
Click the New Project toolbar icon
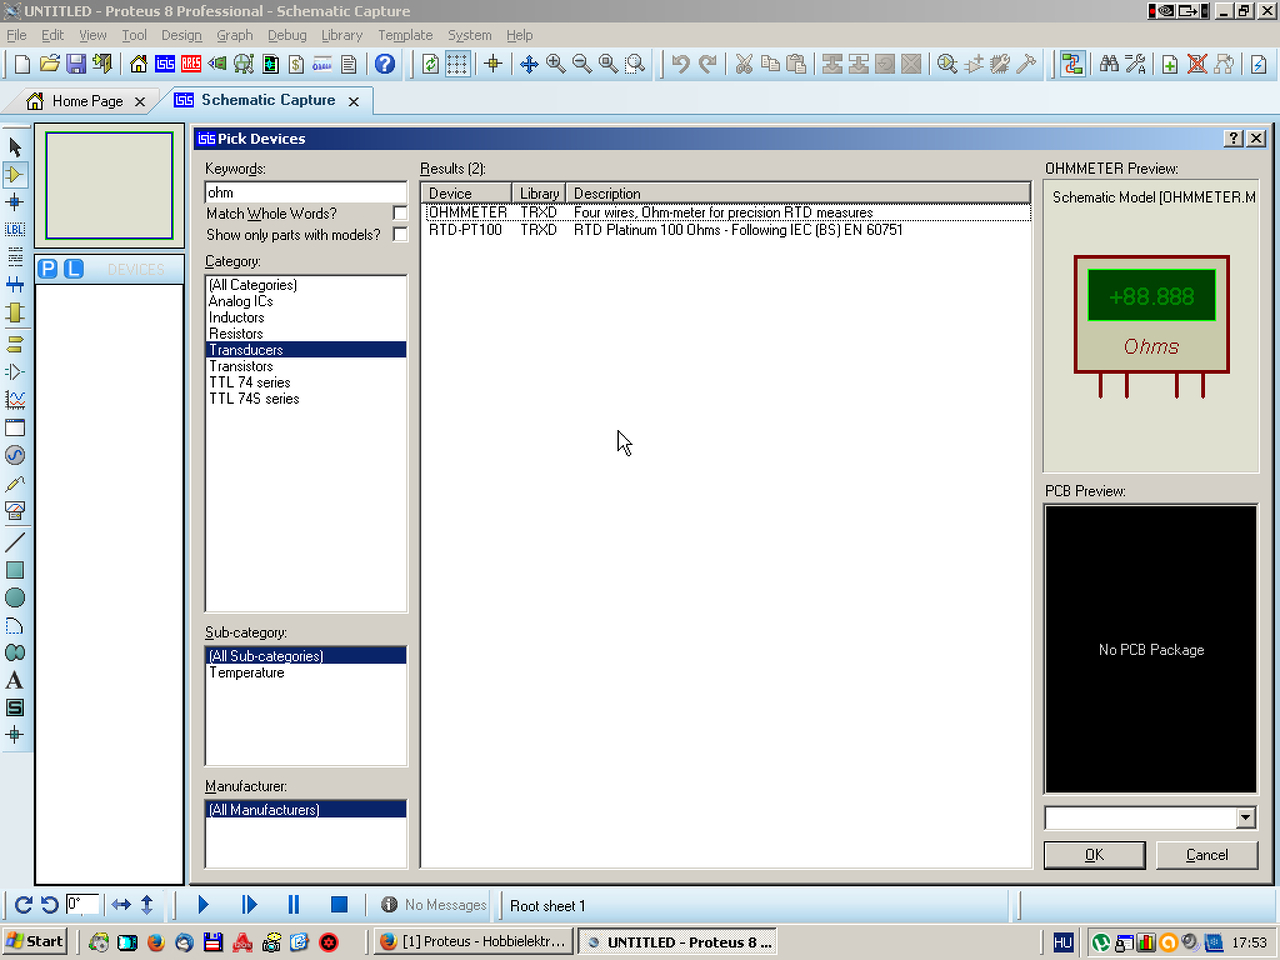[x=22, y=64]
